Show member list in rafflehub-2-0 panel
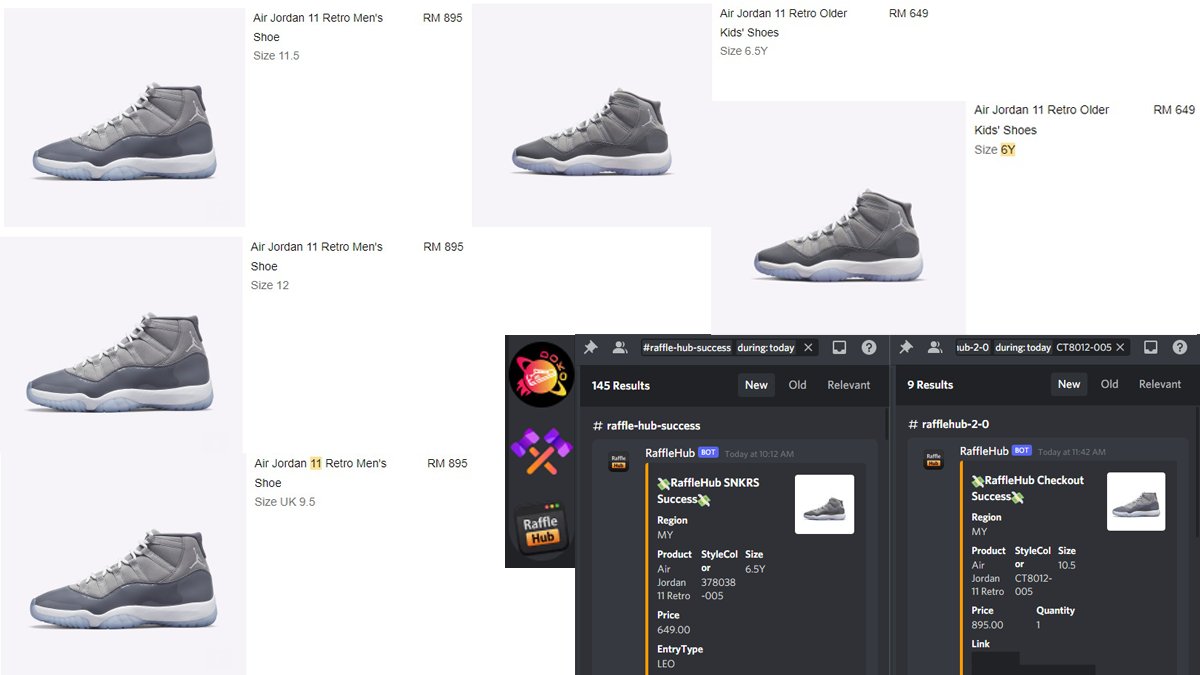This screenshot has width=1200, height=675. (x=935, y=347)
